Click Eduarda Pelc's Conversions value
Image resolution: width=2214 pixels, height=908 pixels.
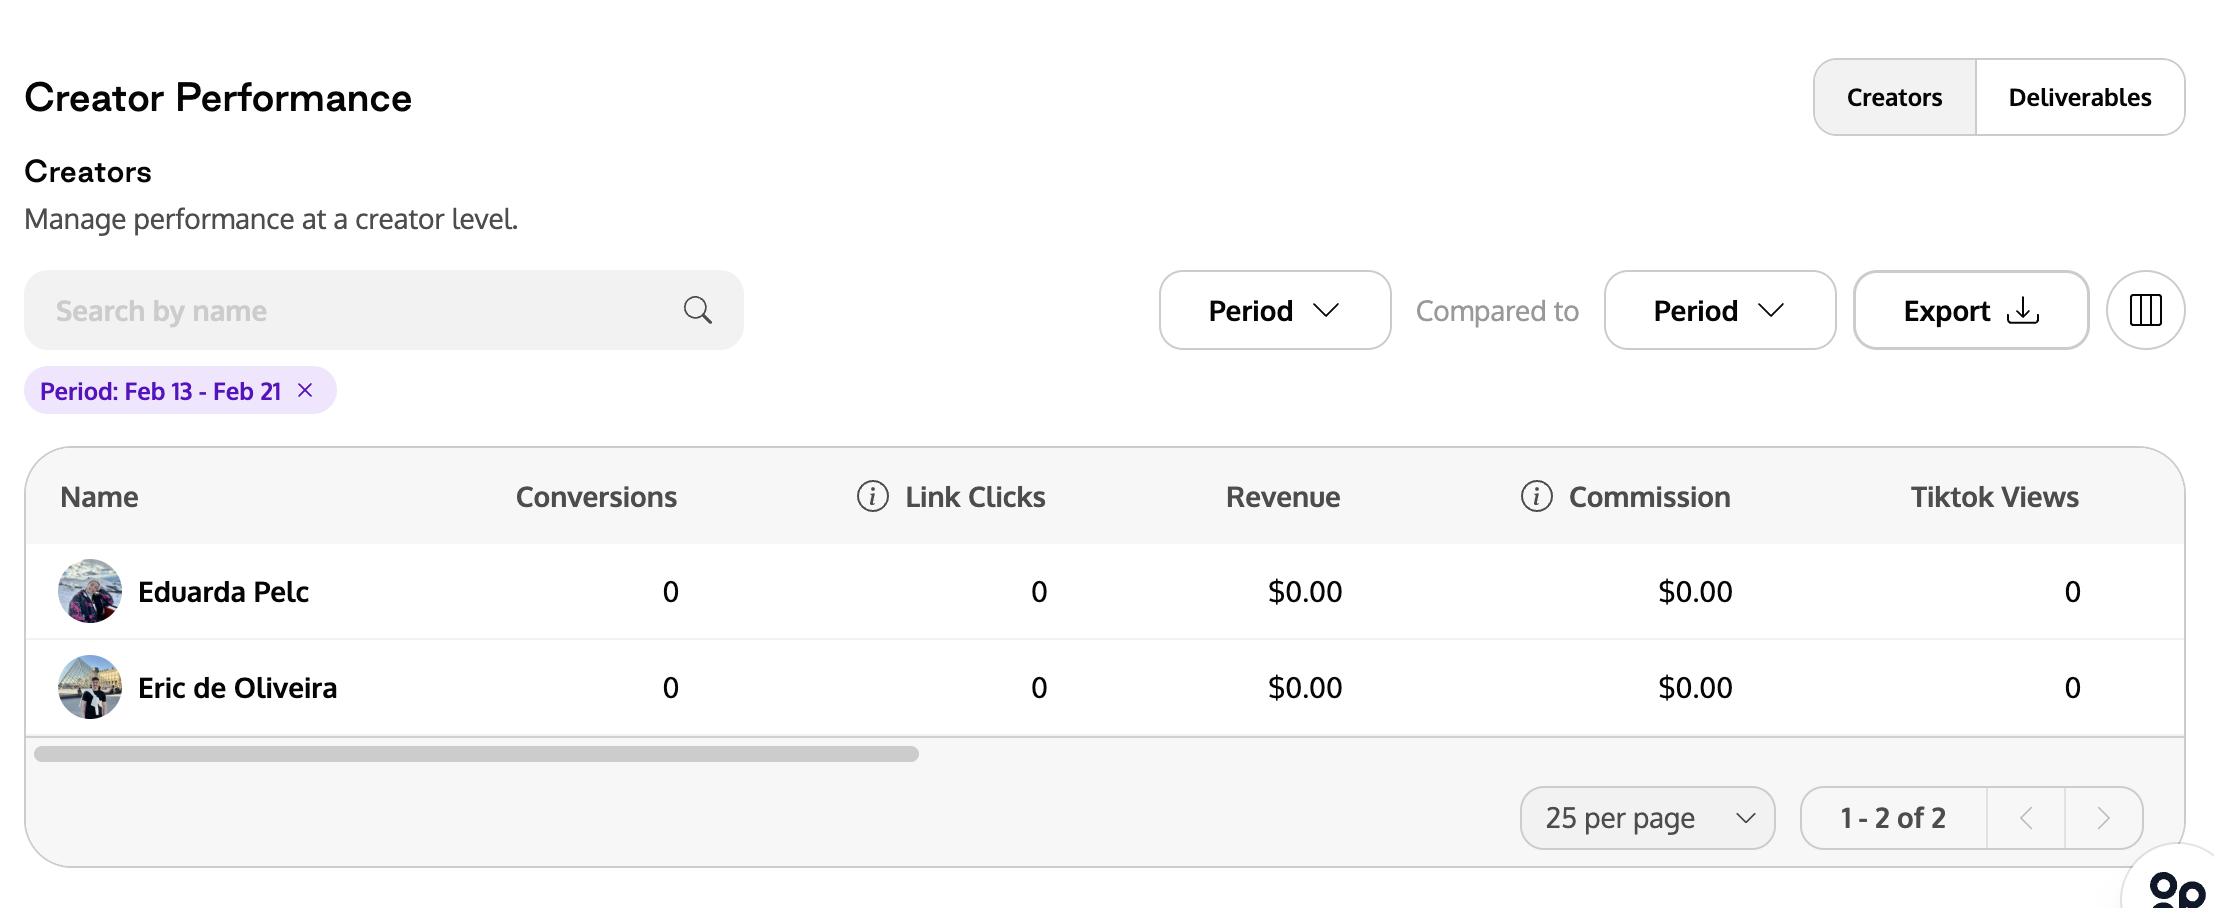[x=670, y=592]
